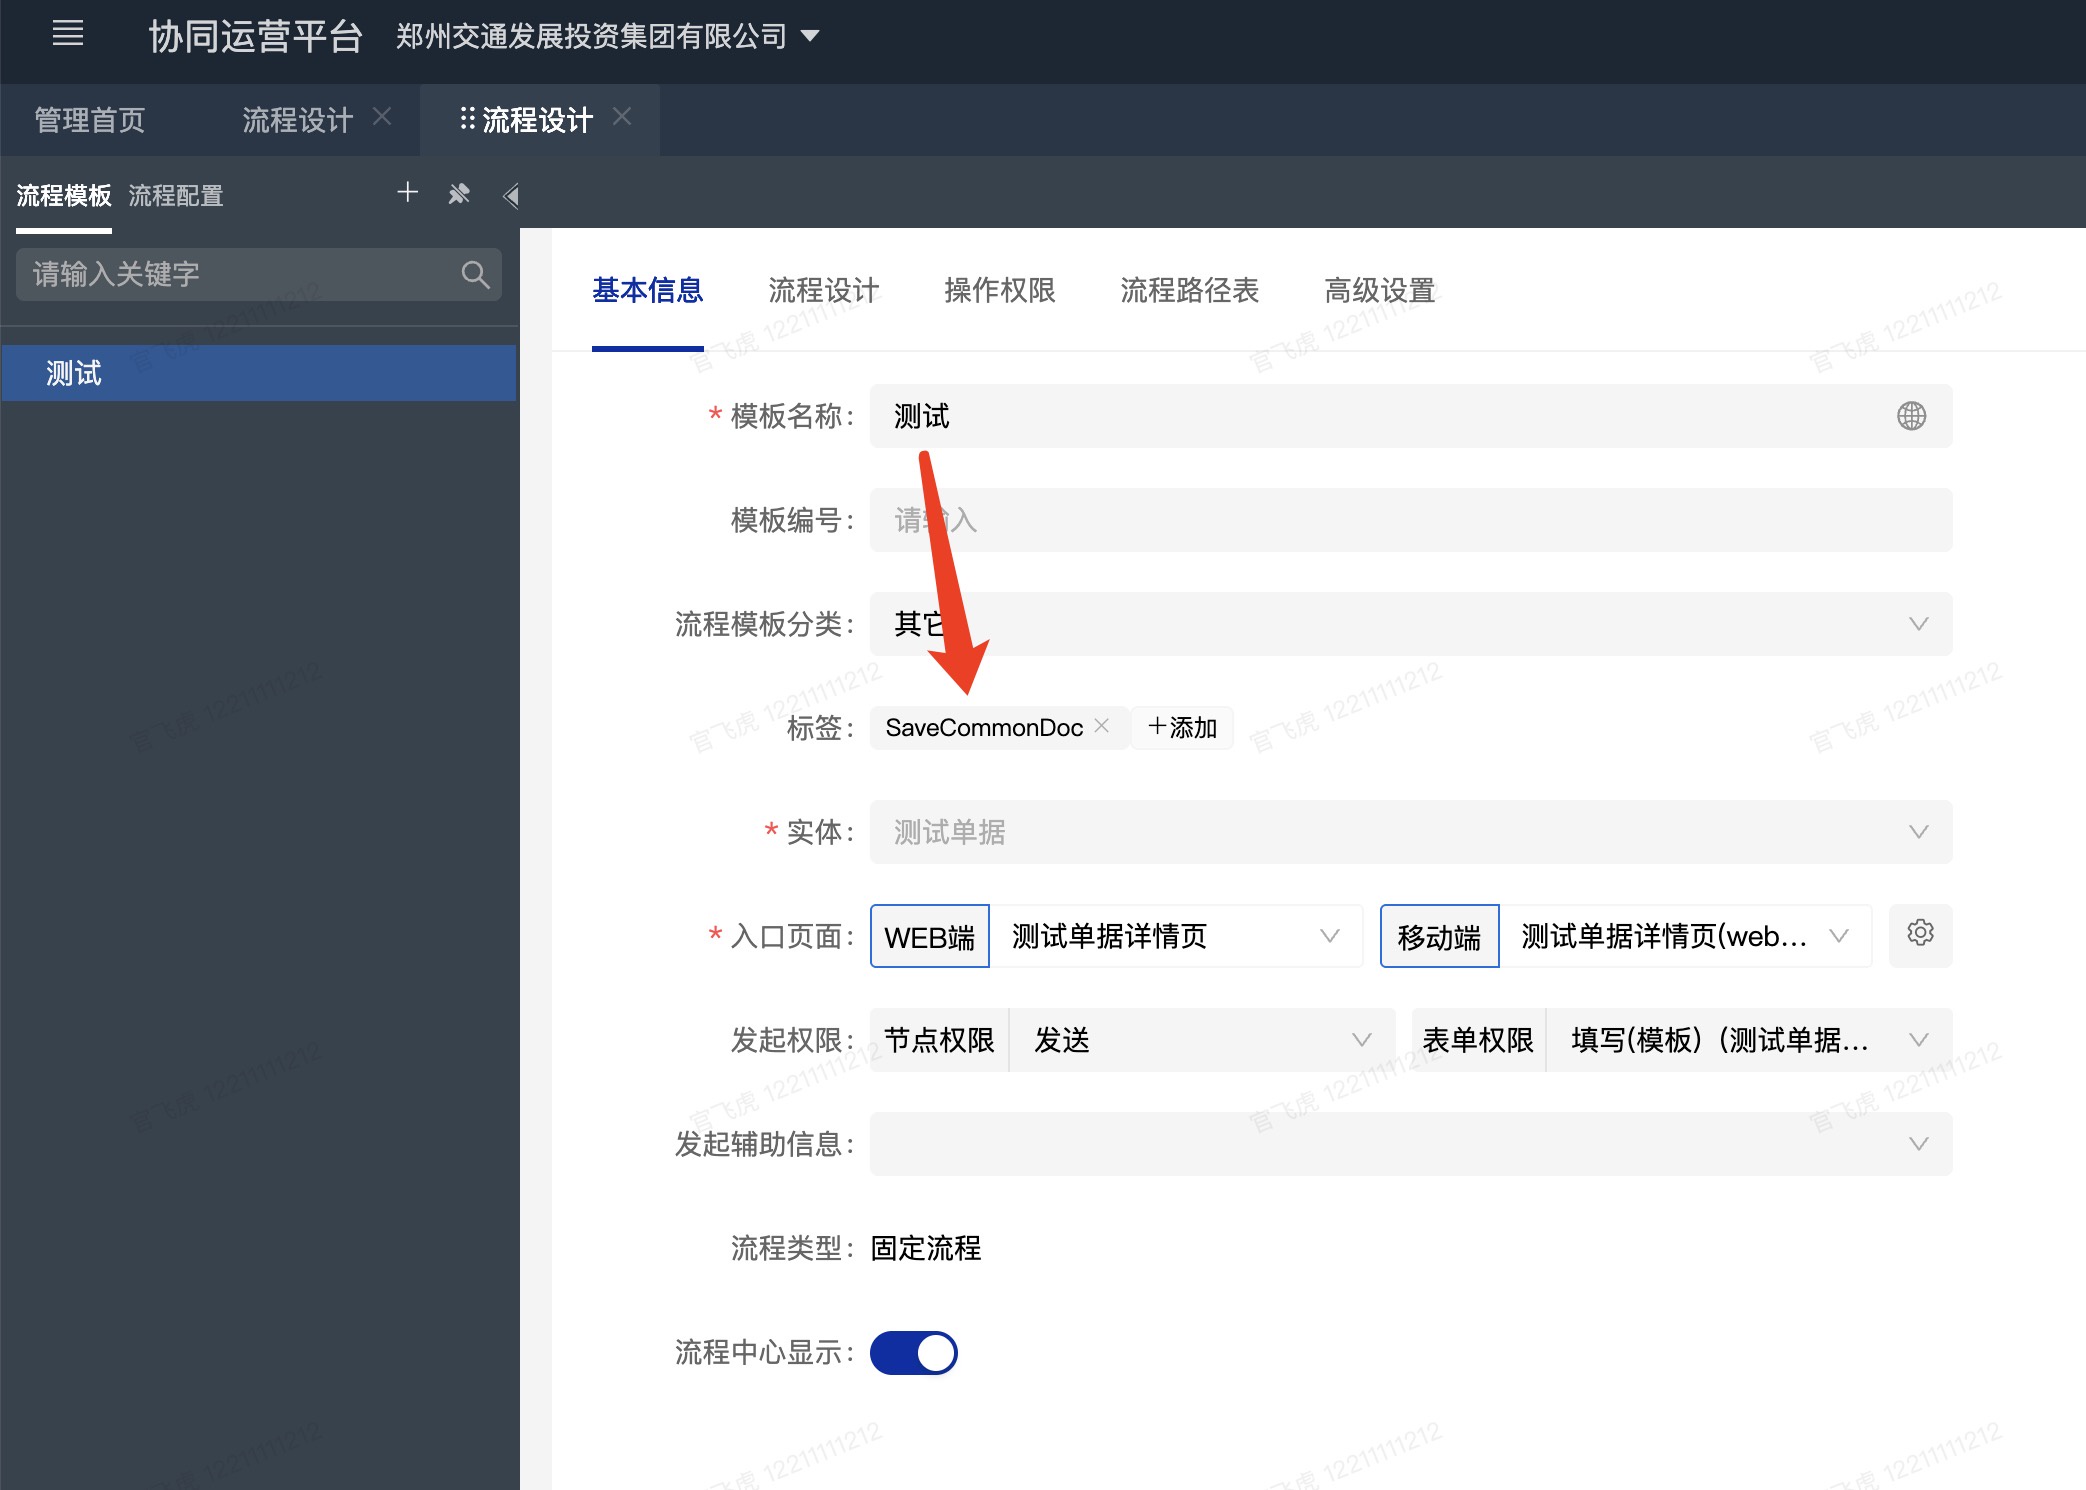This screenshot has width=2086, height=1490.
Task: Remove the SaveCommonDoc tag
Action: tap(1102, 726)
